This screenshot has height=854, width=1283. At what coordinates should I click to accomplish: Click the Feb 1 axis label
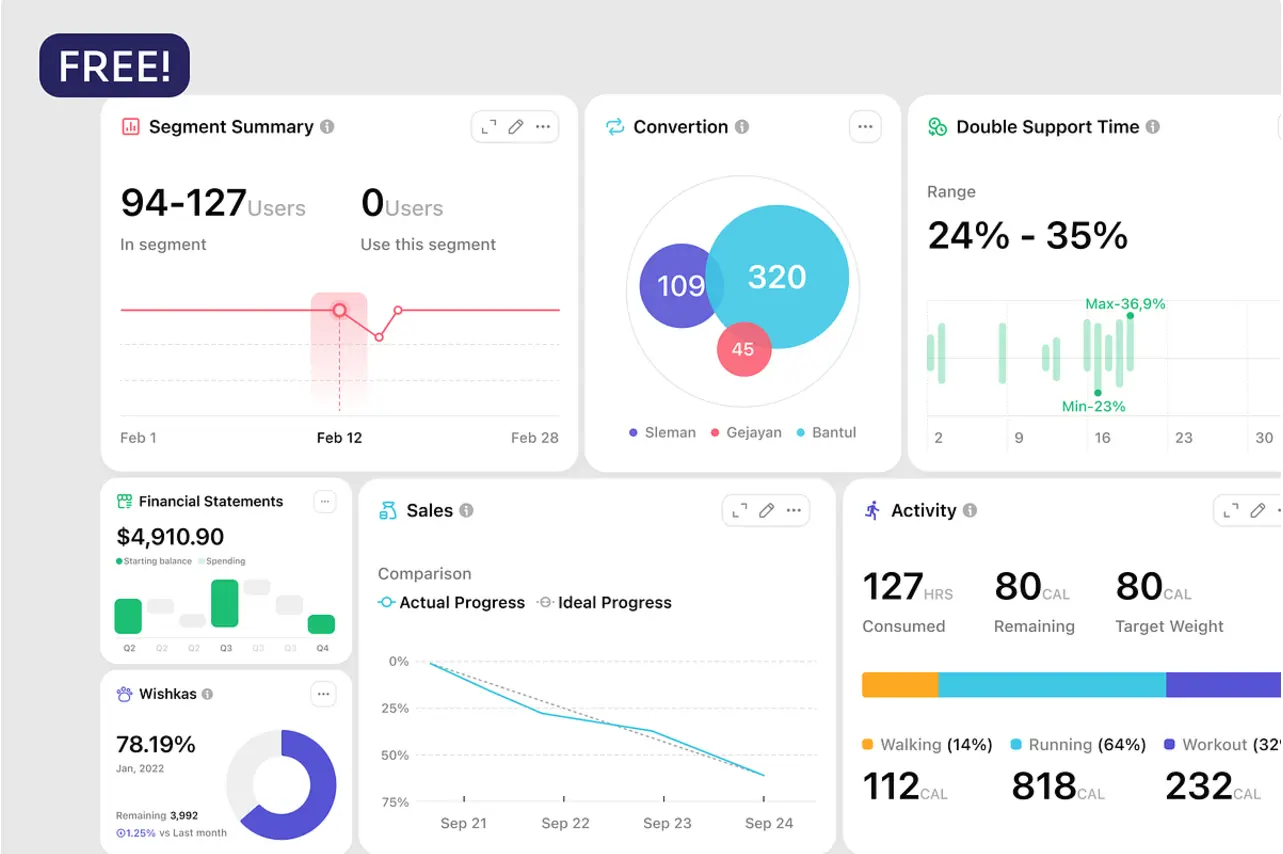pos(138,437)
